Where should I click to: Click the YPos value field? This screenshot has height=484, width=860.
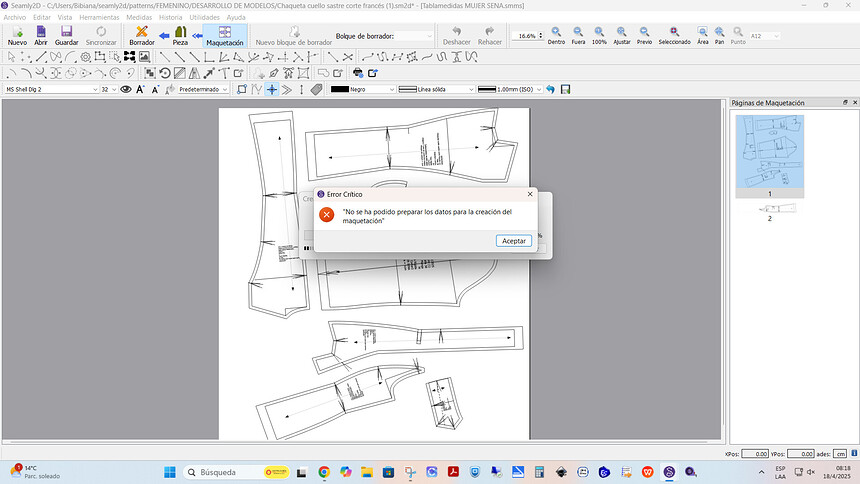pos(801,454)
